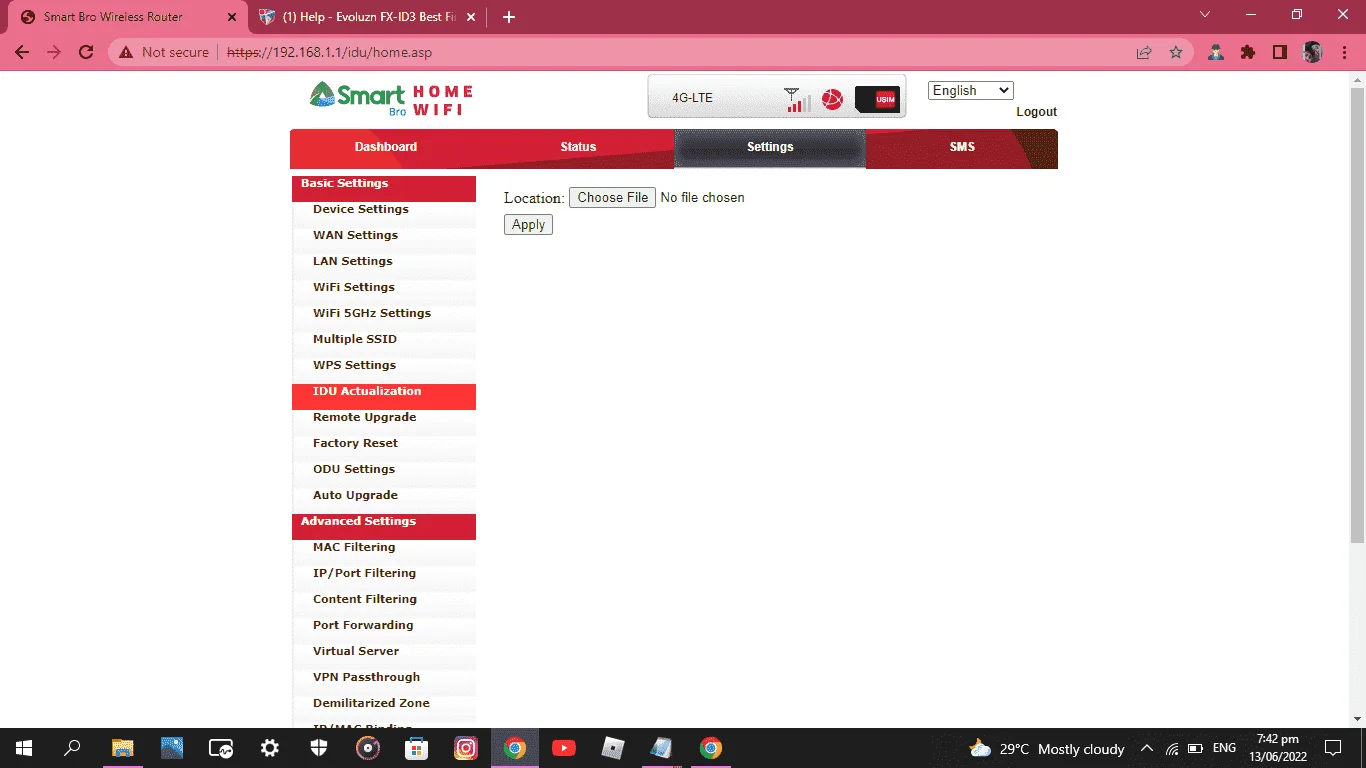The width and height of the screenshot is (1366, 768).
Task: Select the Settings tab
Action: pyautogui.click(x=770, y=147)
